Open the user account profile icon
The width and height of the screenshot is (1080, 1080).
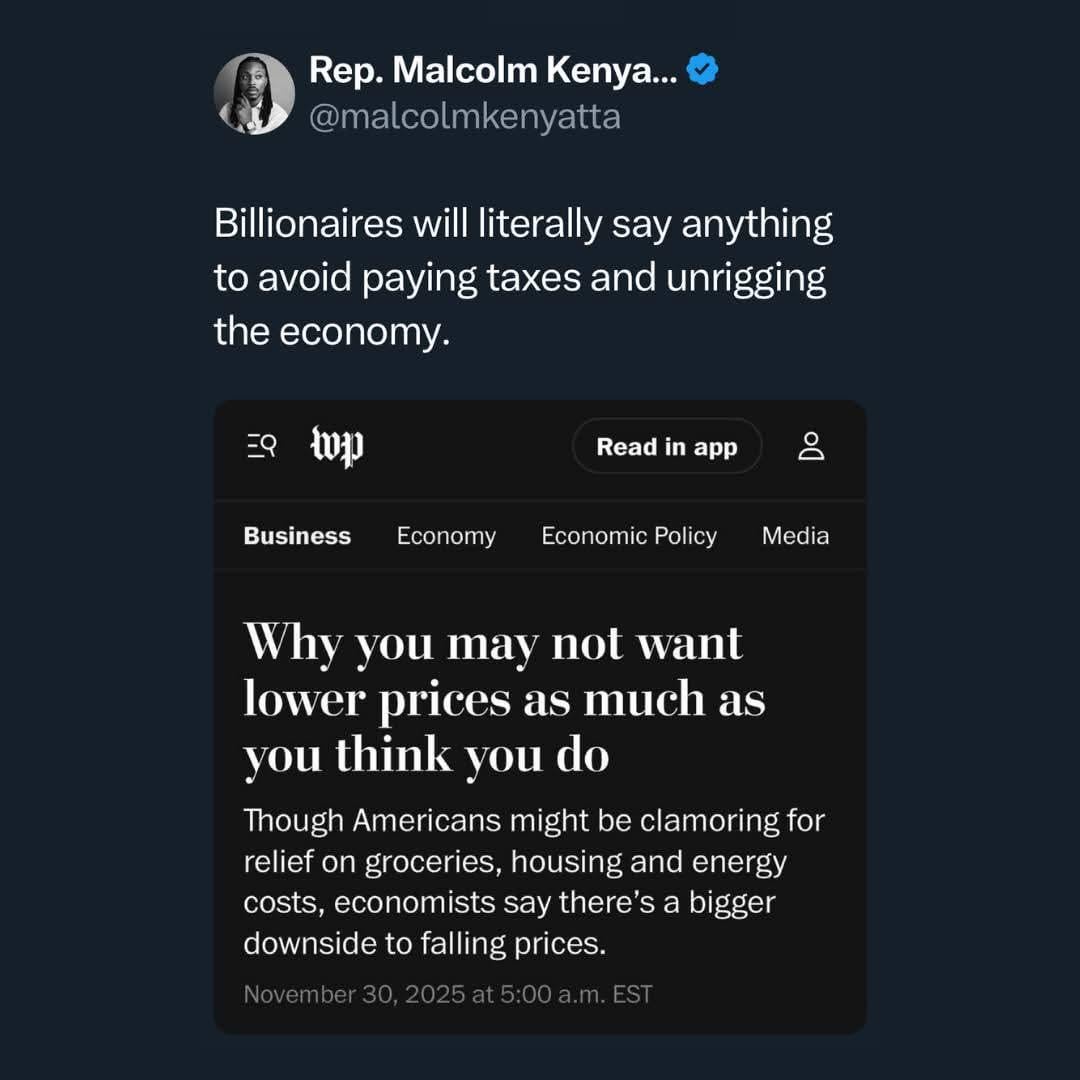(811, 446)
